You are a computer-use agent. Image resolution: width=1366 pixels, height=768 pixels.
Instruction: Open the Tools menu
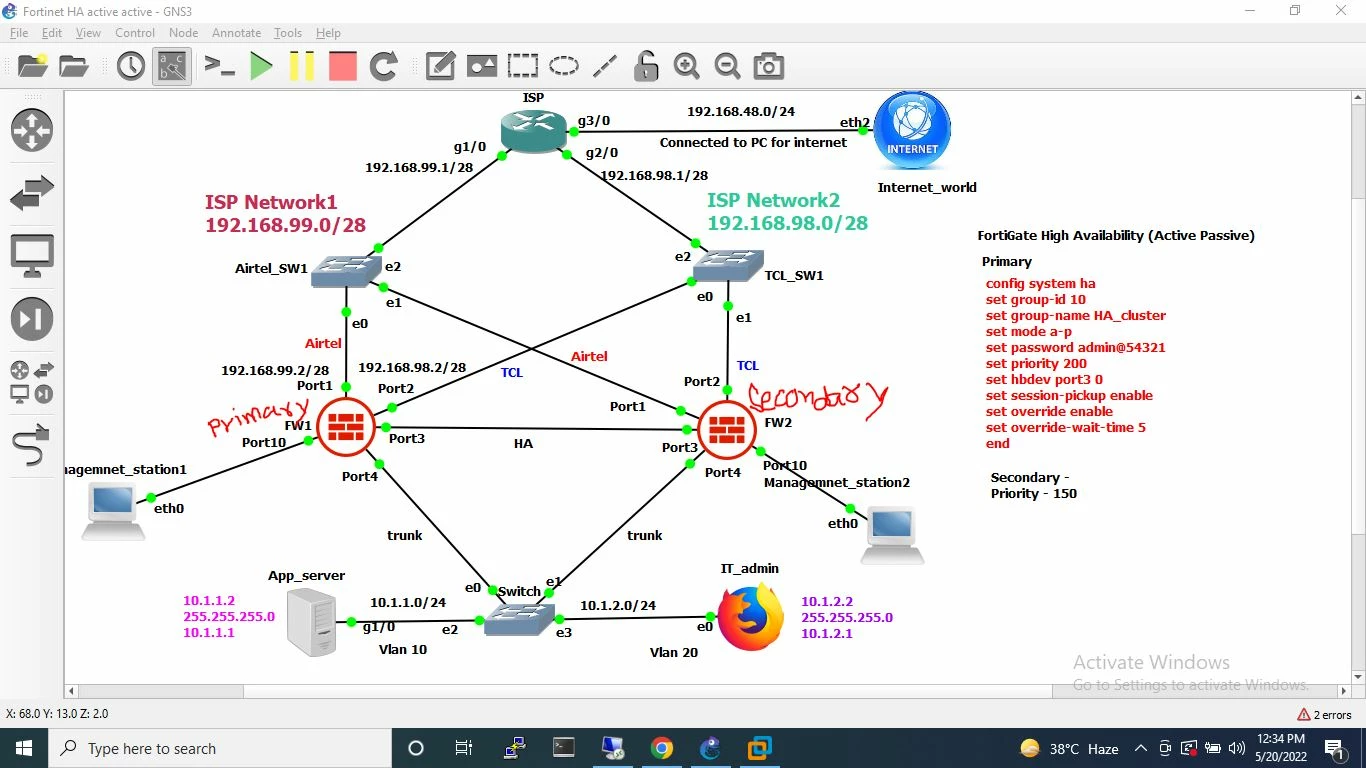tap(288, 33)
